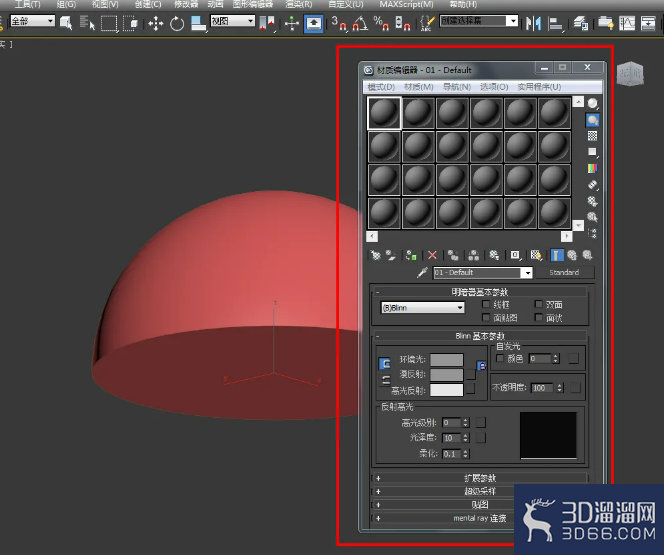Toggle Angle Snap in main toolbar

pyautogui.click(x=360, y=23)
